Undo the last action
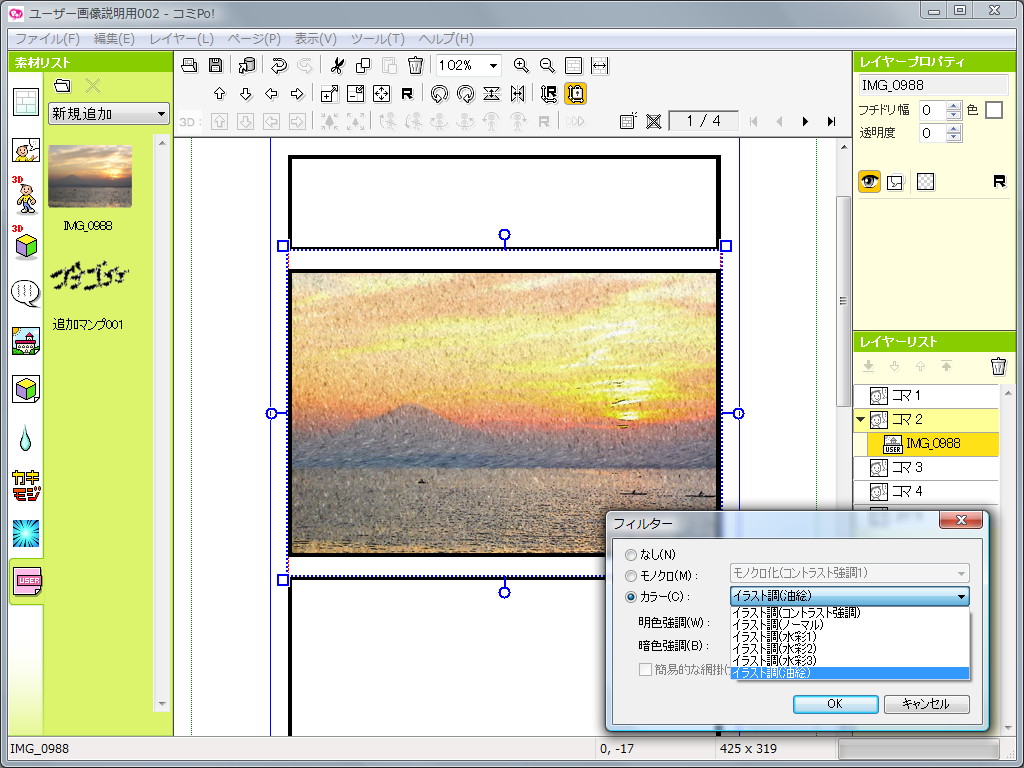Screen dimensions: 1024x768 (279, 65)
